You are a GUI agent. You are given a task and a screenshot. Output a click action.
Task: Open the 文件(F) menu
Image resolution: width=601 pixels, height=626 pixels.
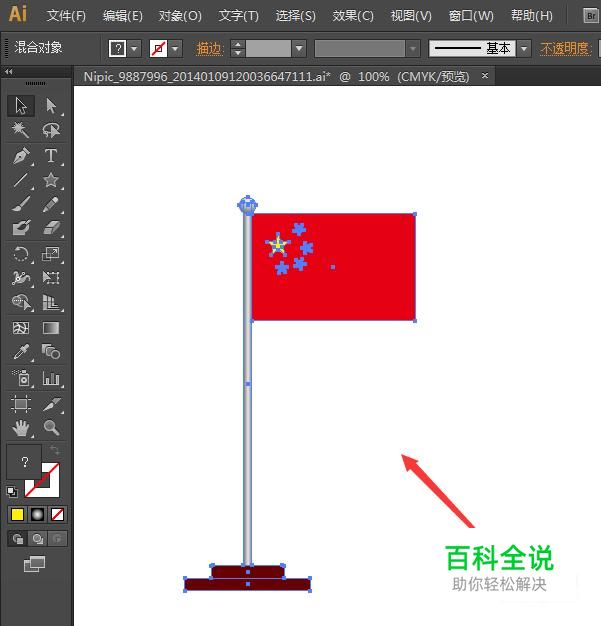[66, 16]
